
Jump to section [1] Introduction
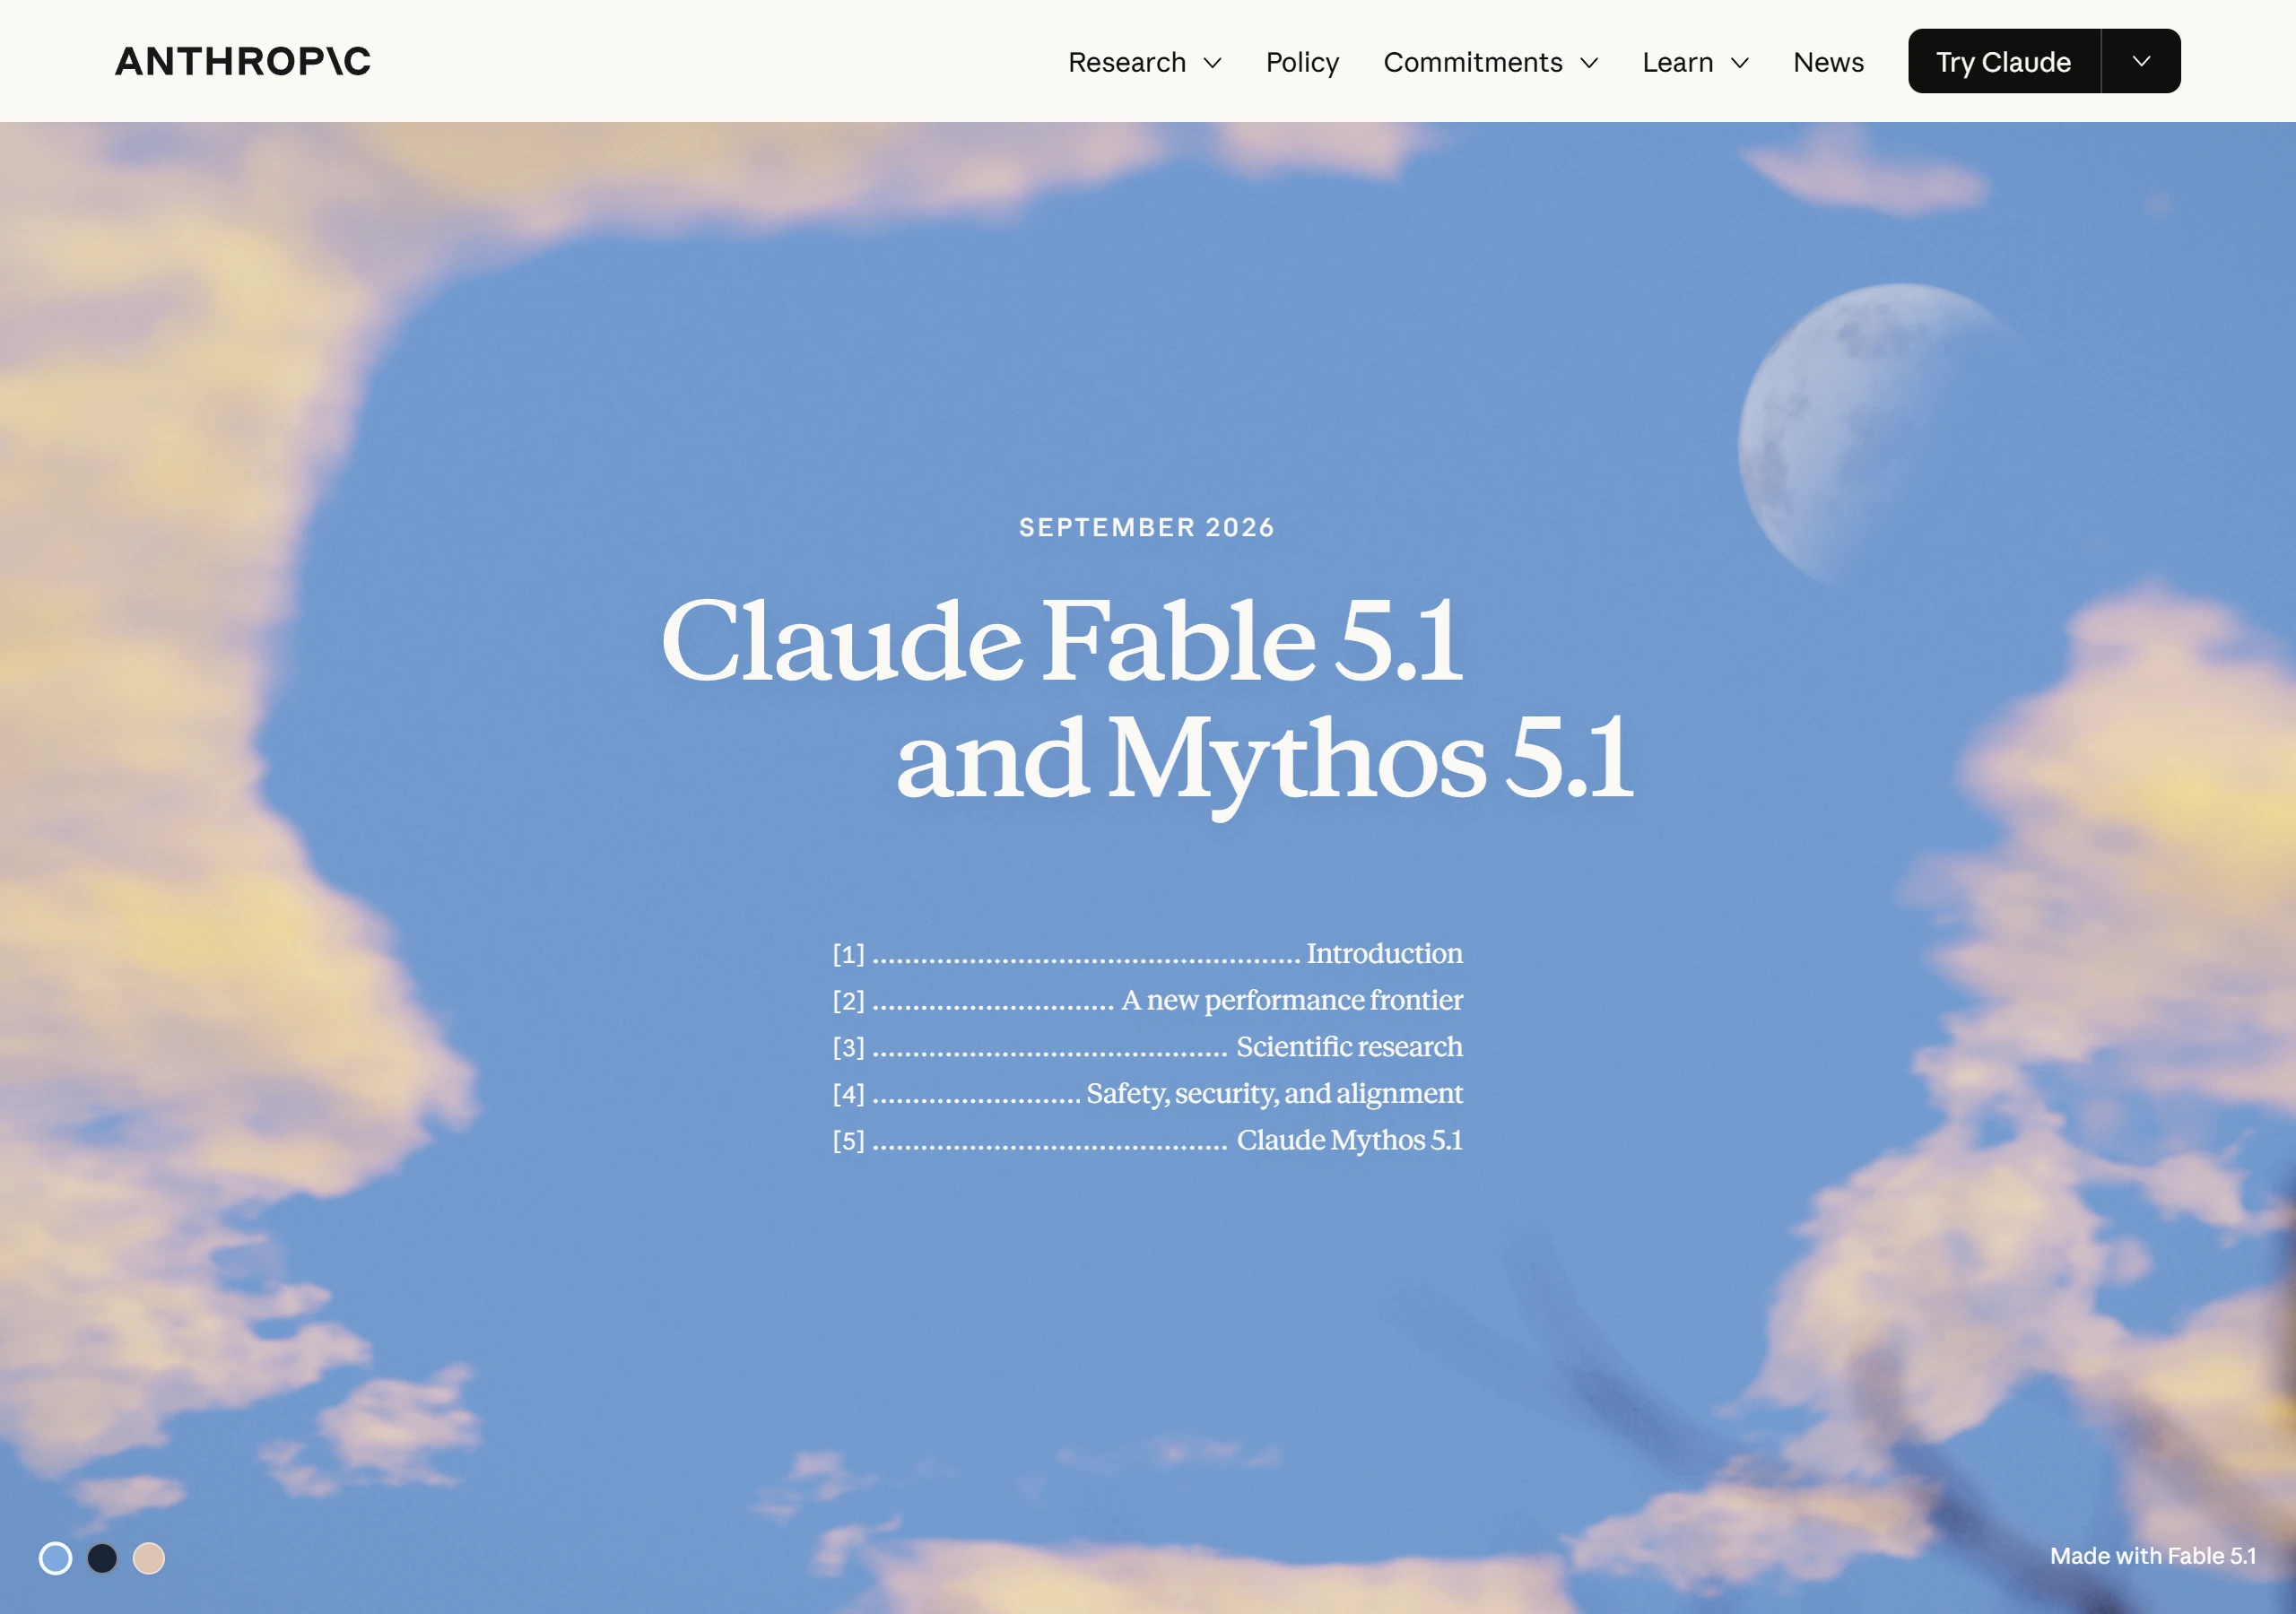coord(1147,953)
